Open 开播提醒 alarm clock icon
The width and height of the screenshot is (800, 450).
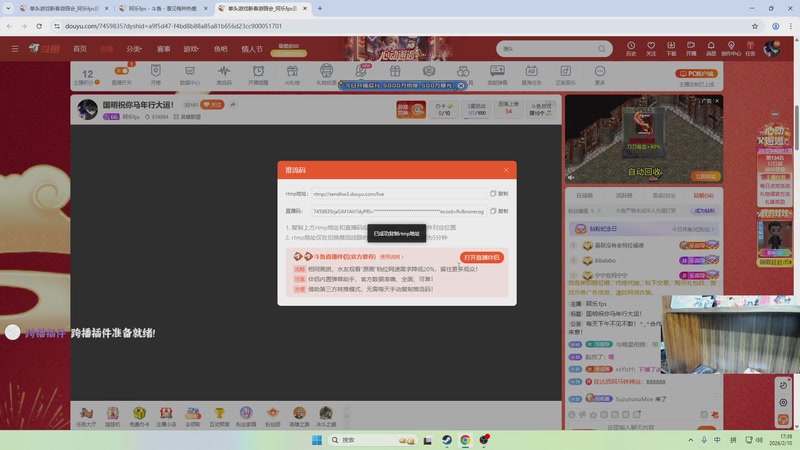(258, 74)
